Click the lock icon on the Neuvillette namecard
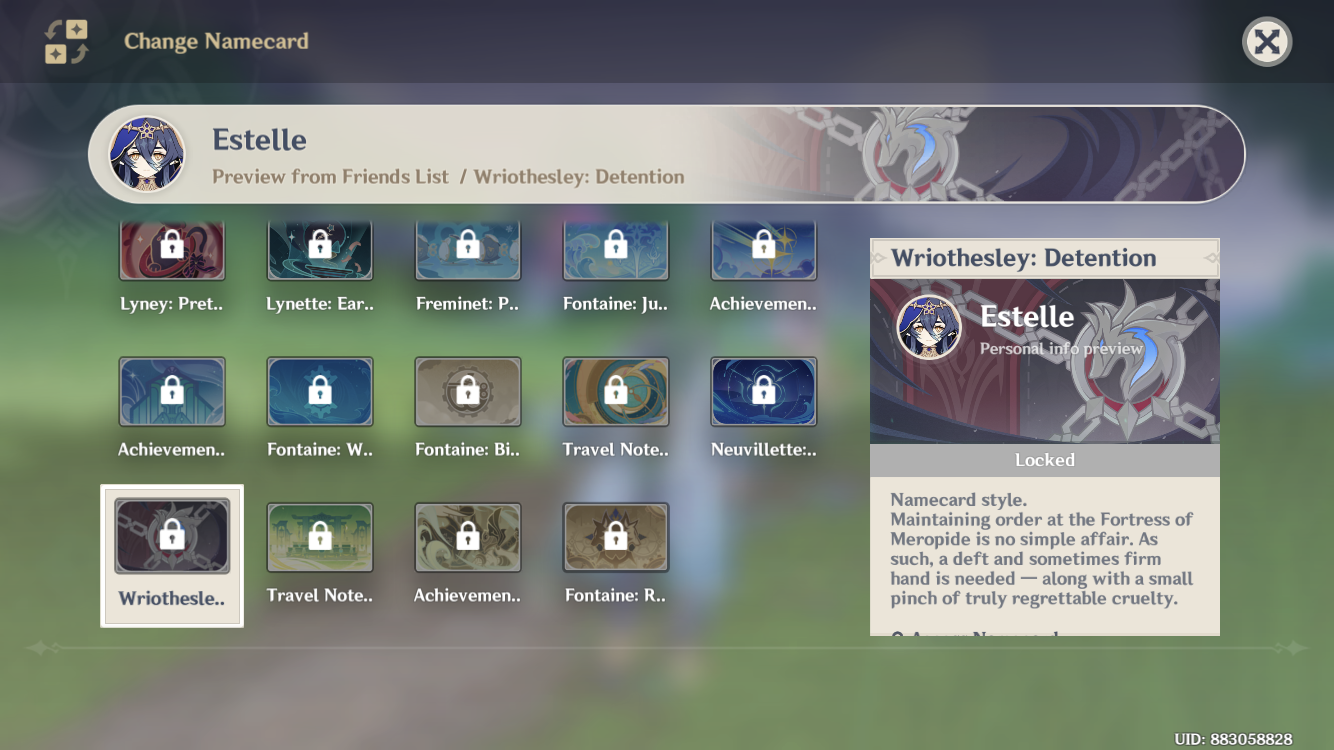This screenshot has width=1334, height=750. tap(764, 391)
